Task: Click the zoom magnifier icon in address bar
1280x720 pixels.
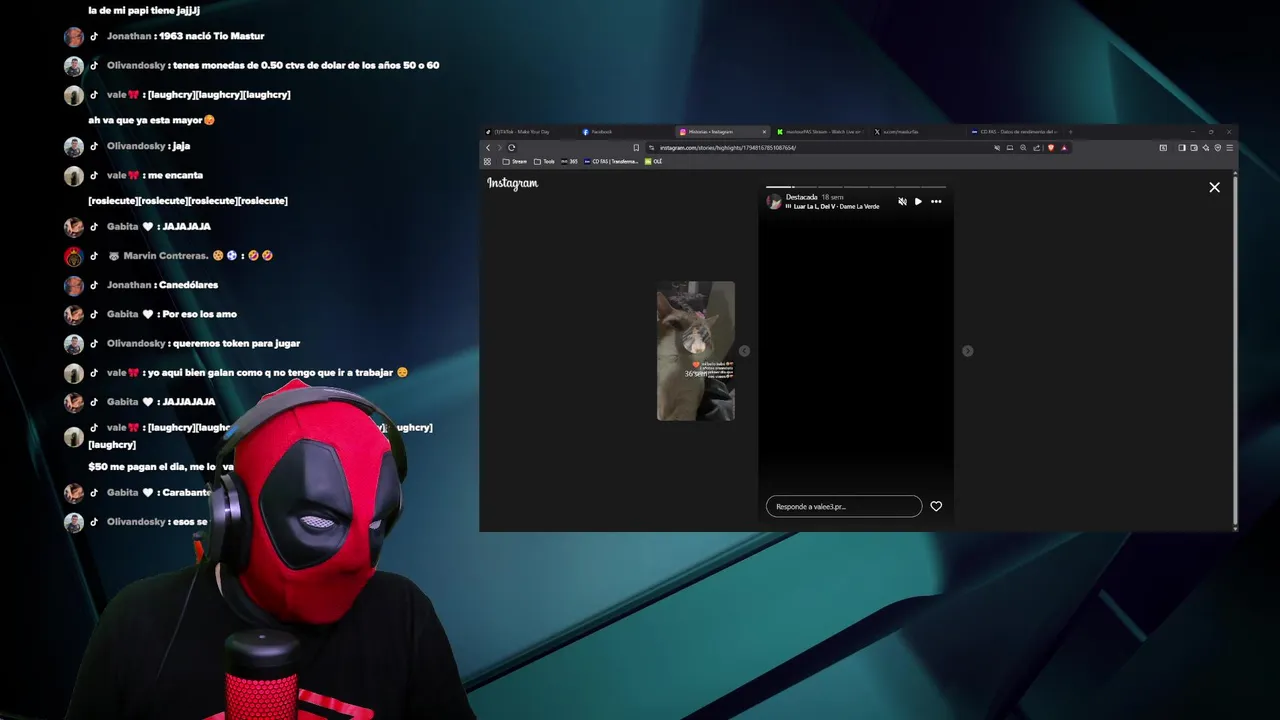Action: tap(1023, 148)
